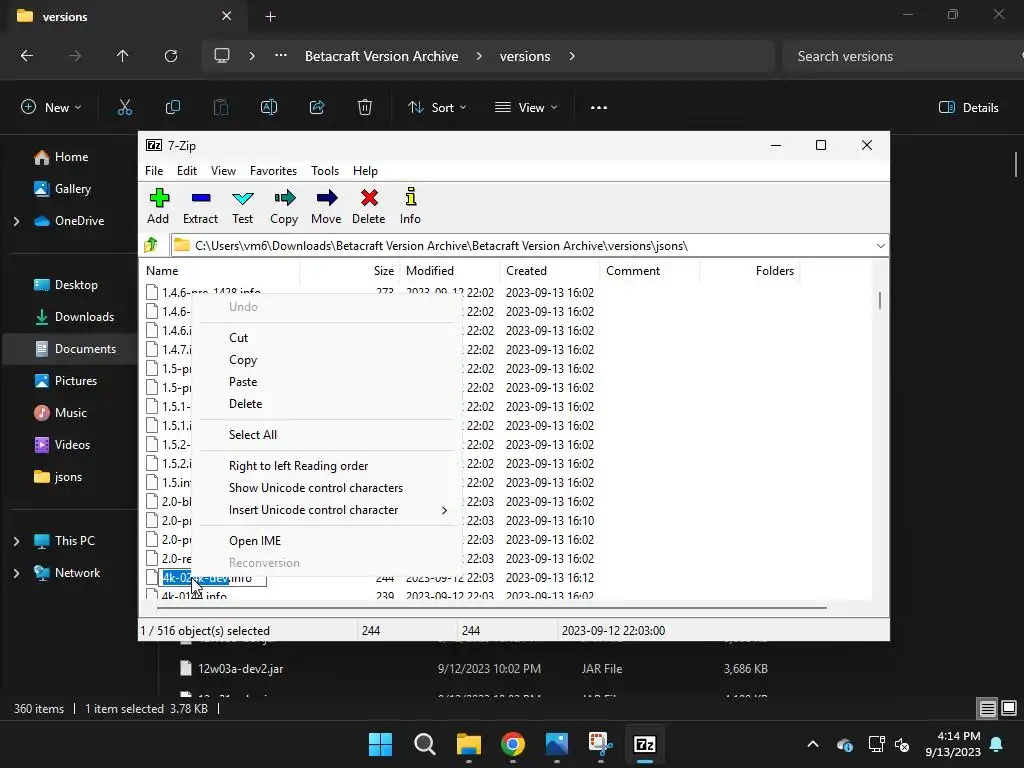Open Explorer's See more toolbar options
1024x768 pixels.
click(x=599, y=108)
